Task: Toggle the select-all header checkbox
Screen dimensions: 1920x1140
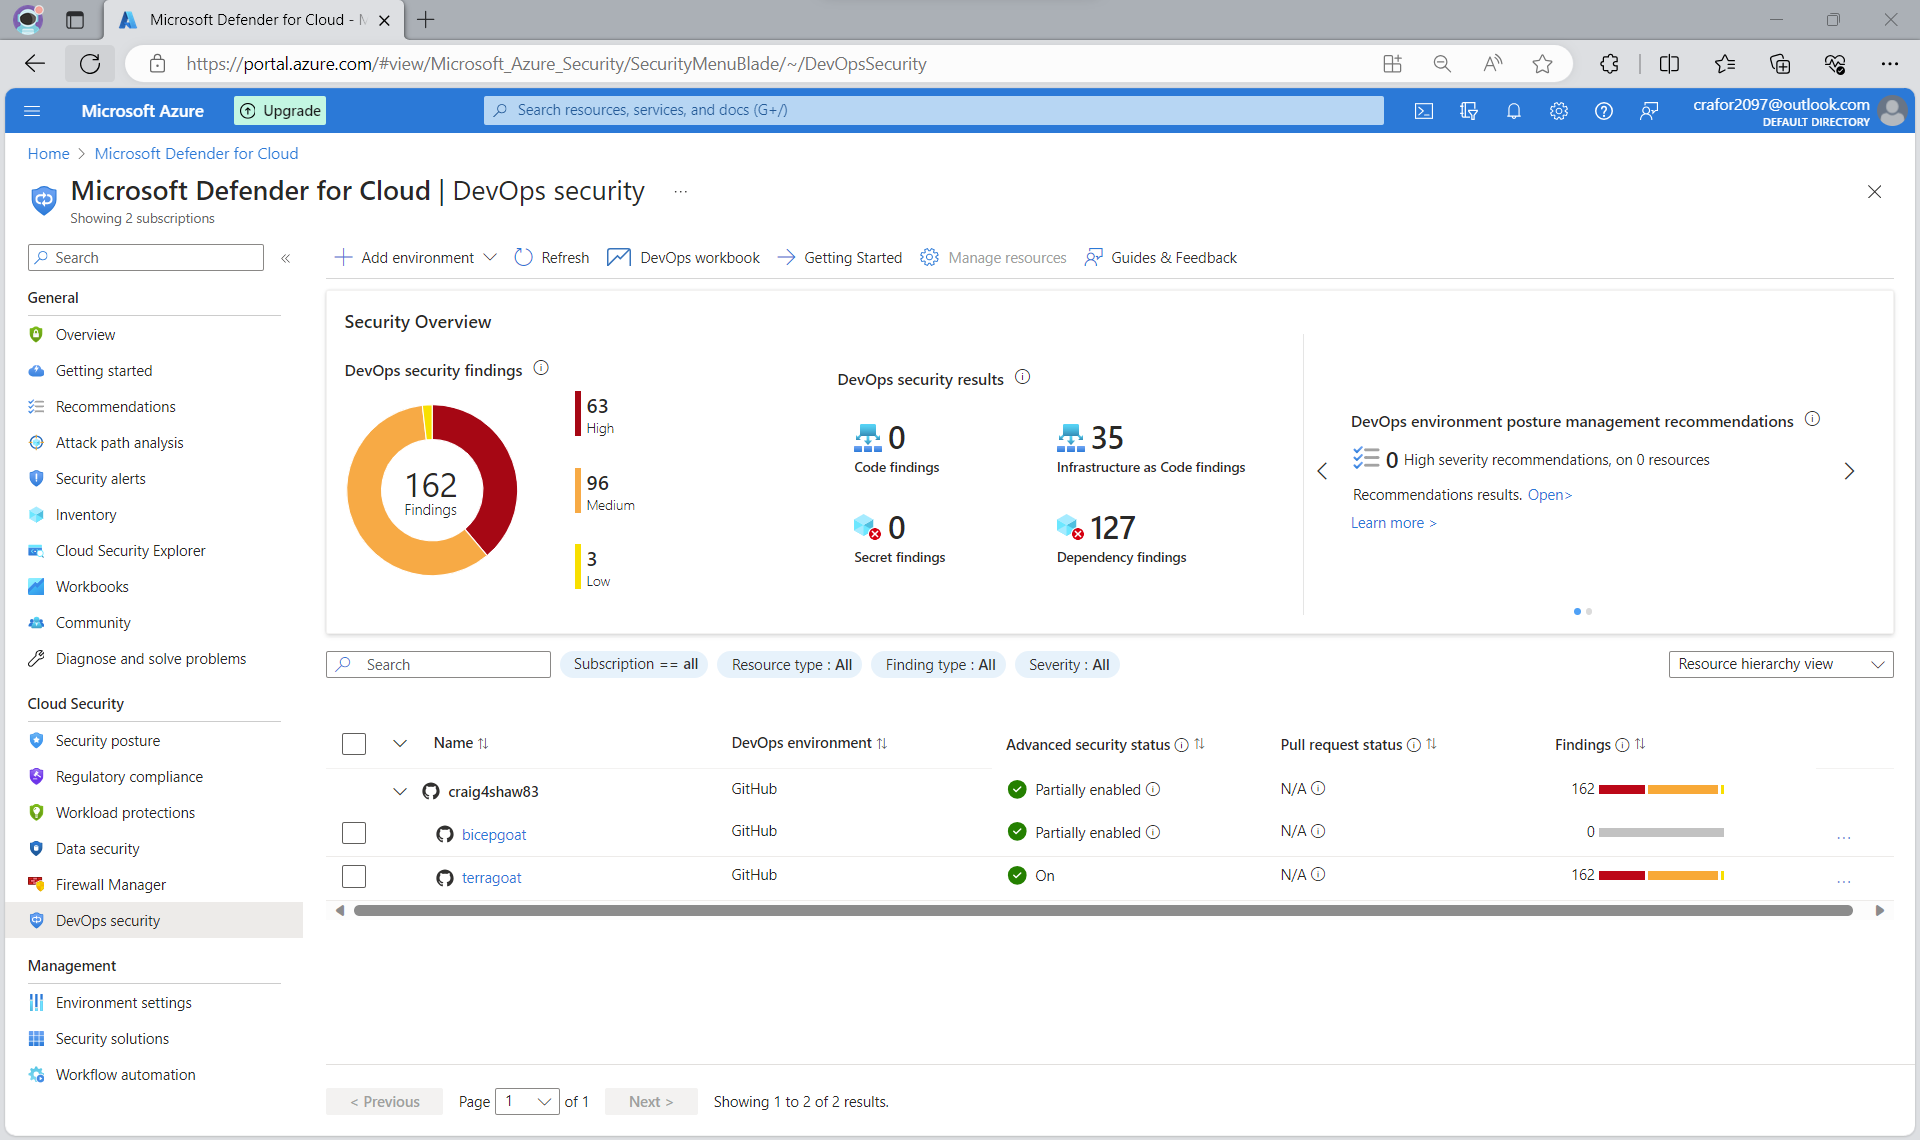Action: 354,744
